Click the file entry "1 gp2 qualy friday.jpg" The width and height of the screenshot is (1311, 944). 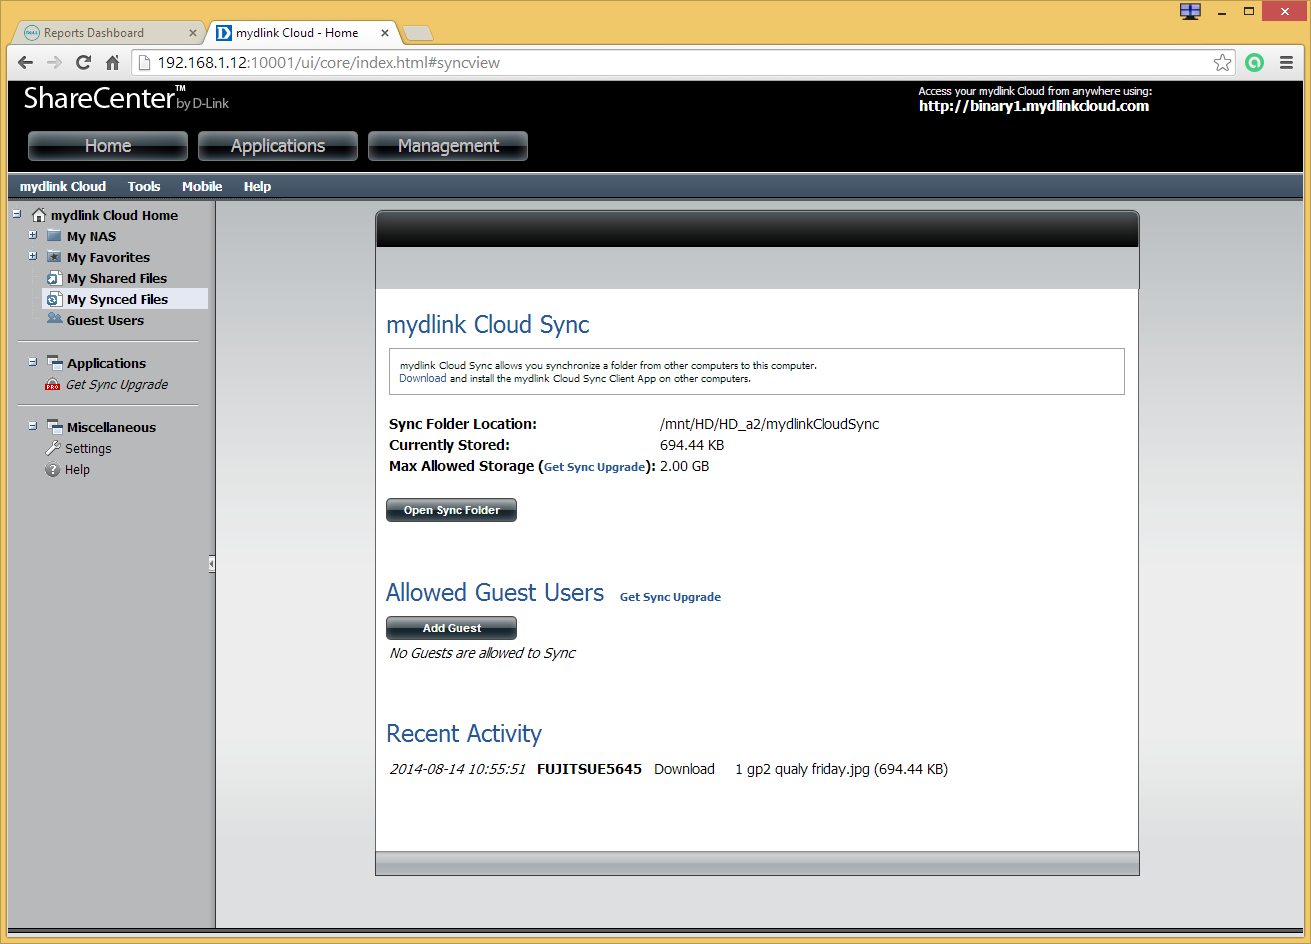pos(803,769)
